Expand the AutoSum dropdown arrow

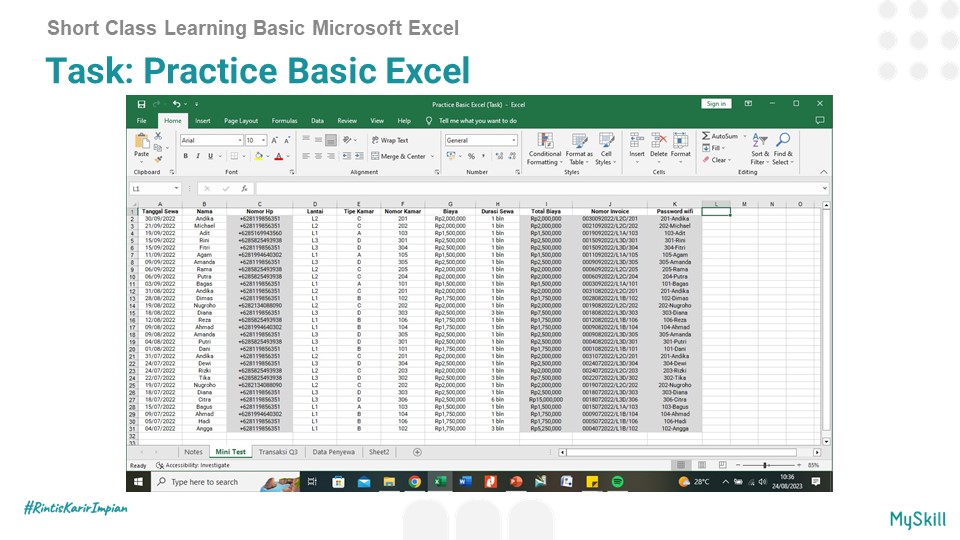[x=744, y=136]
